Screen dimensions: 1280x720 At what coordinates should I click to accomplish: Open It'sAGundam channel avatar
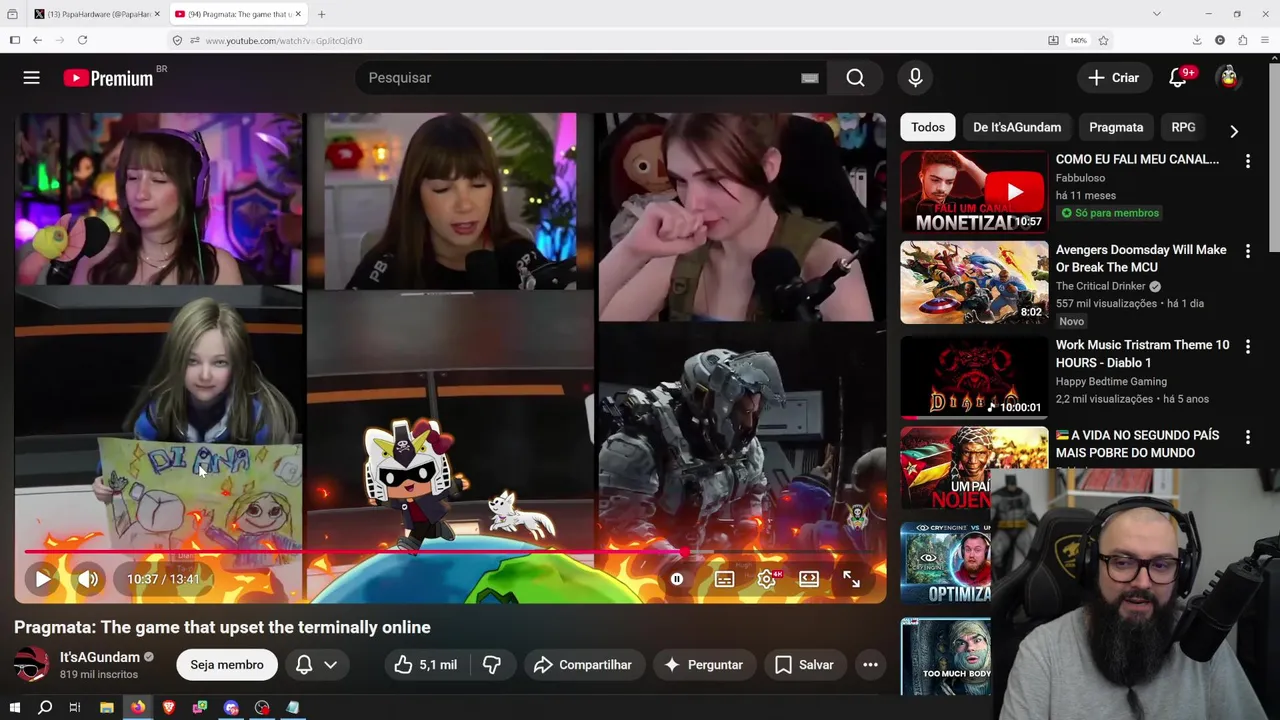pos(31,665)
